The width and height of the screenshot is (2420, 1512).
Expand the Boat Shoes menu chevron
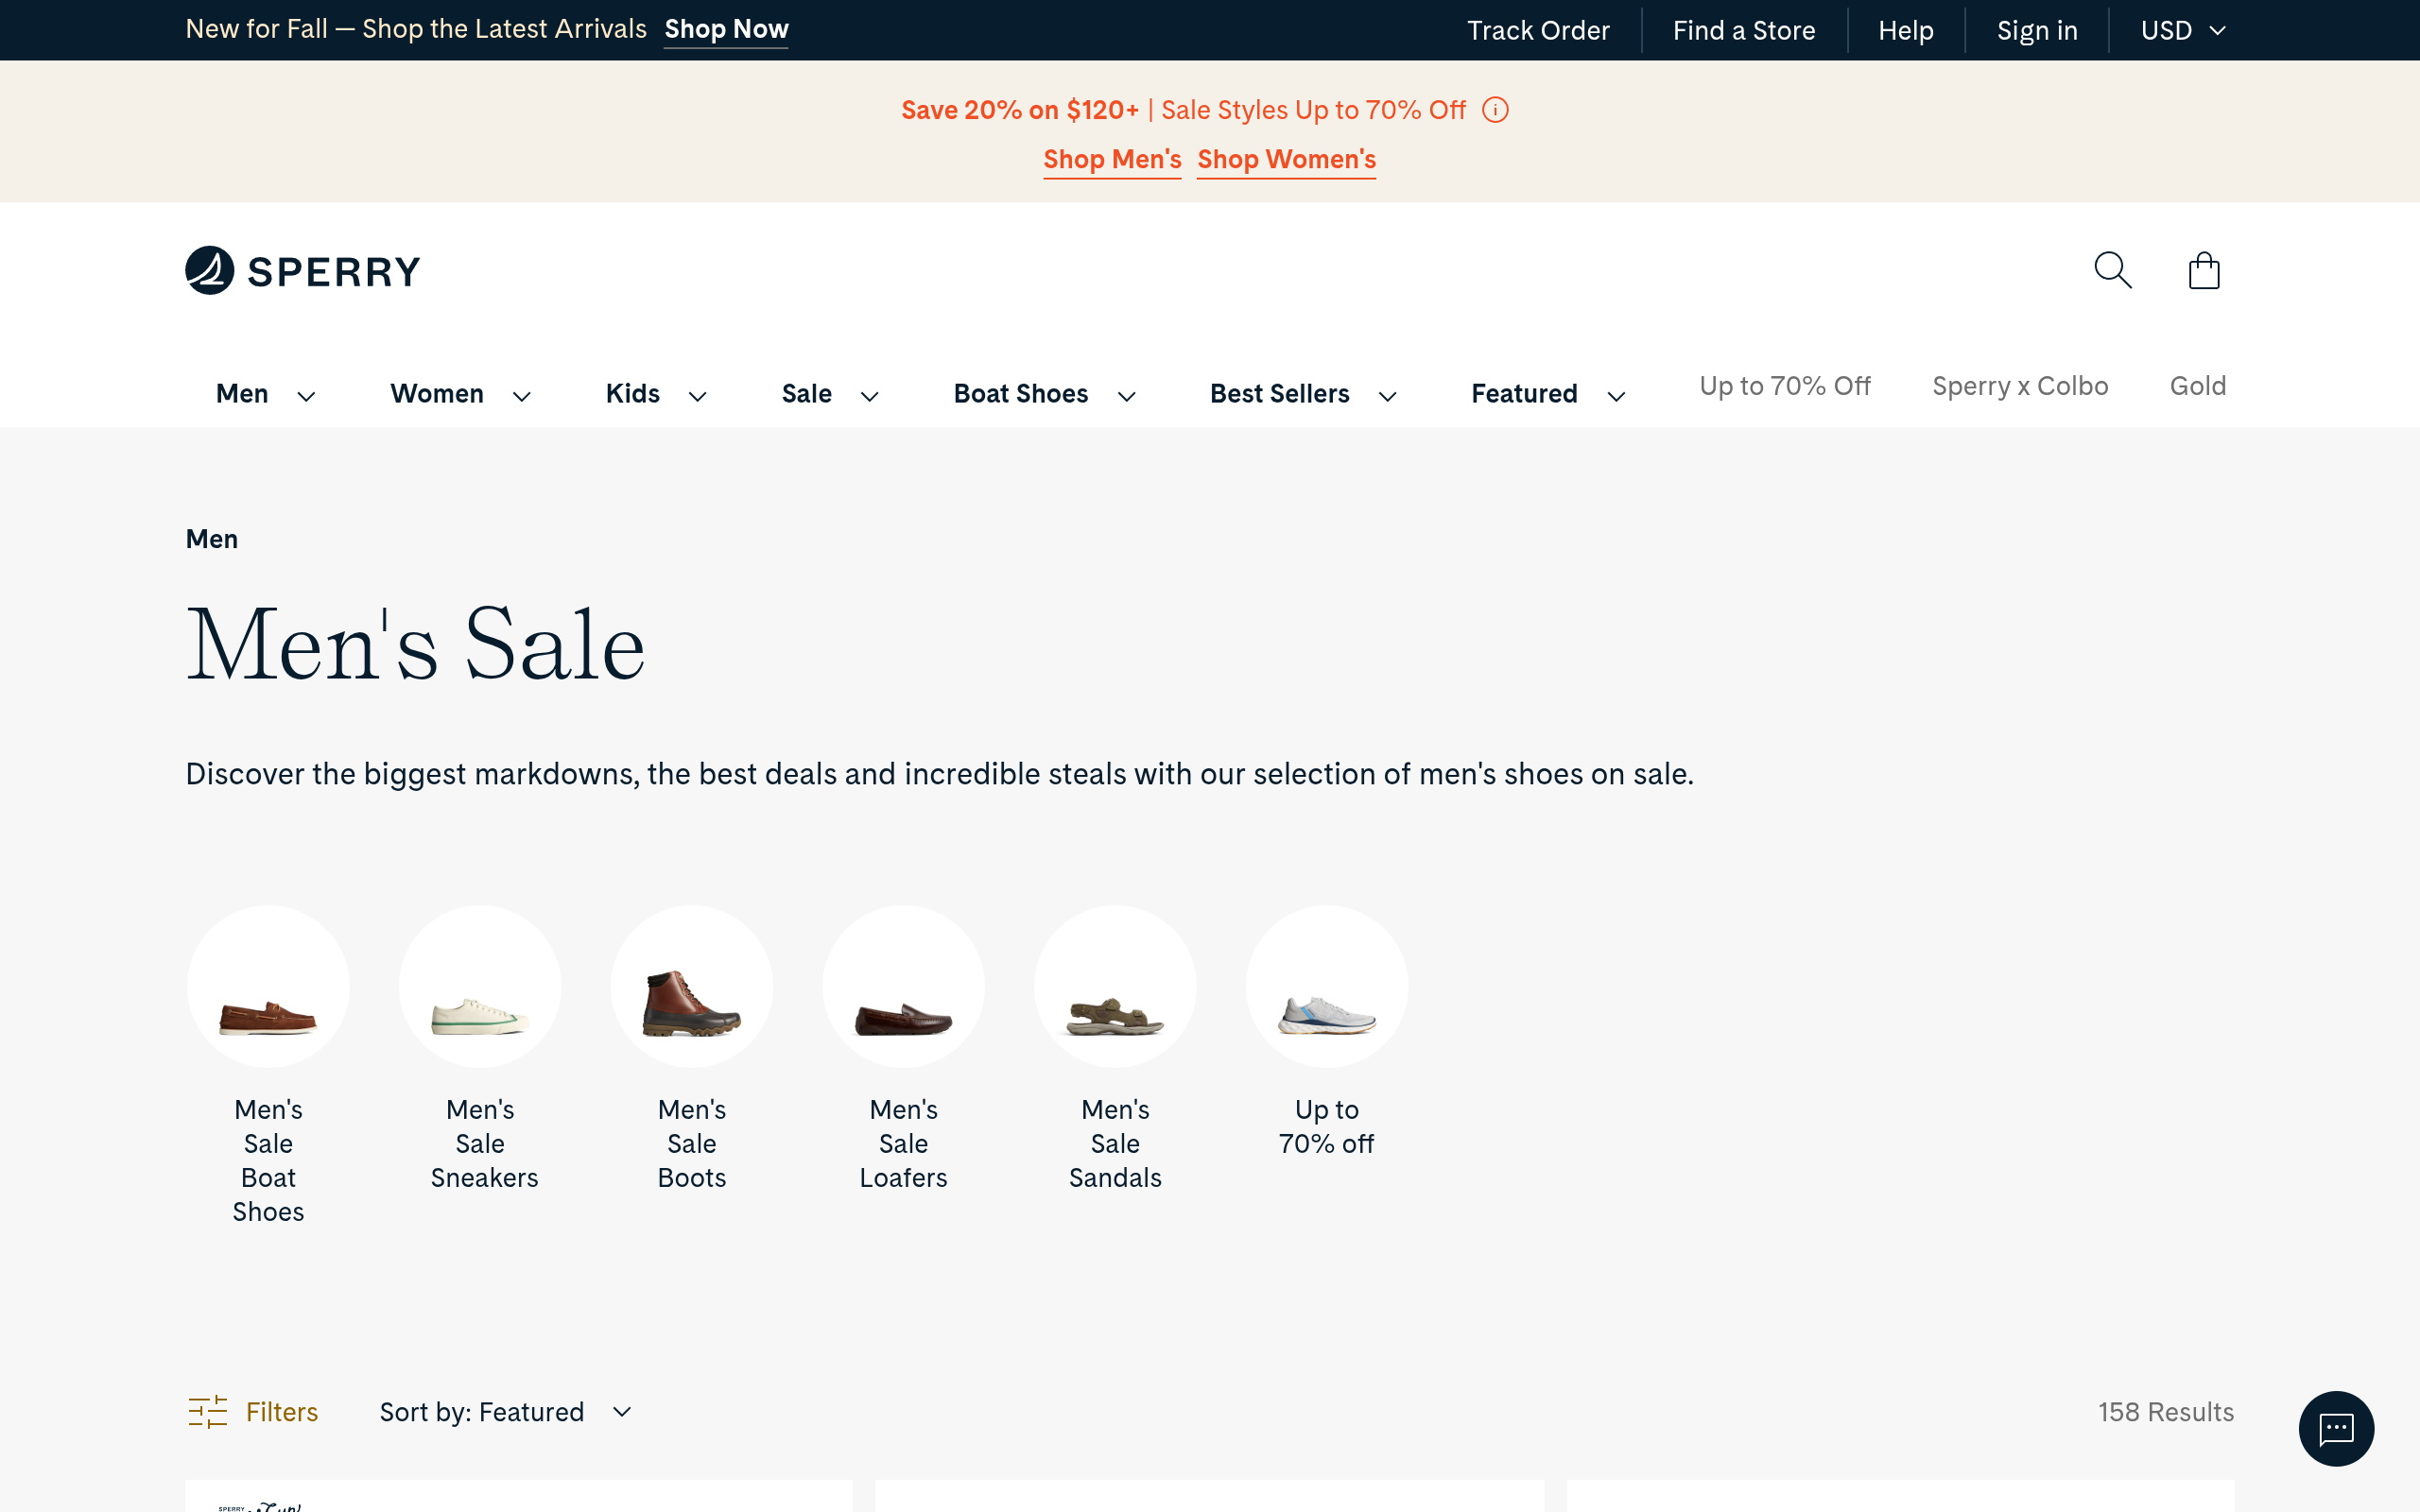(1126, 396)
